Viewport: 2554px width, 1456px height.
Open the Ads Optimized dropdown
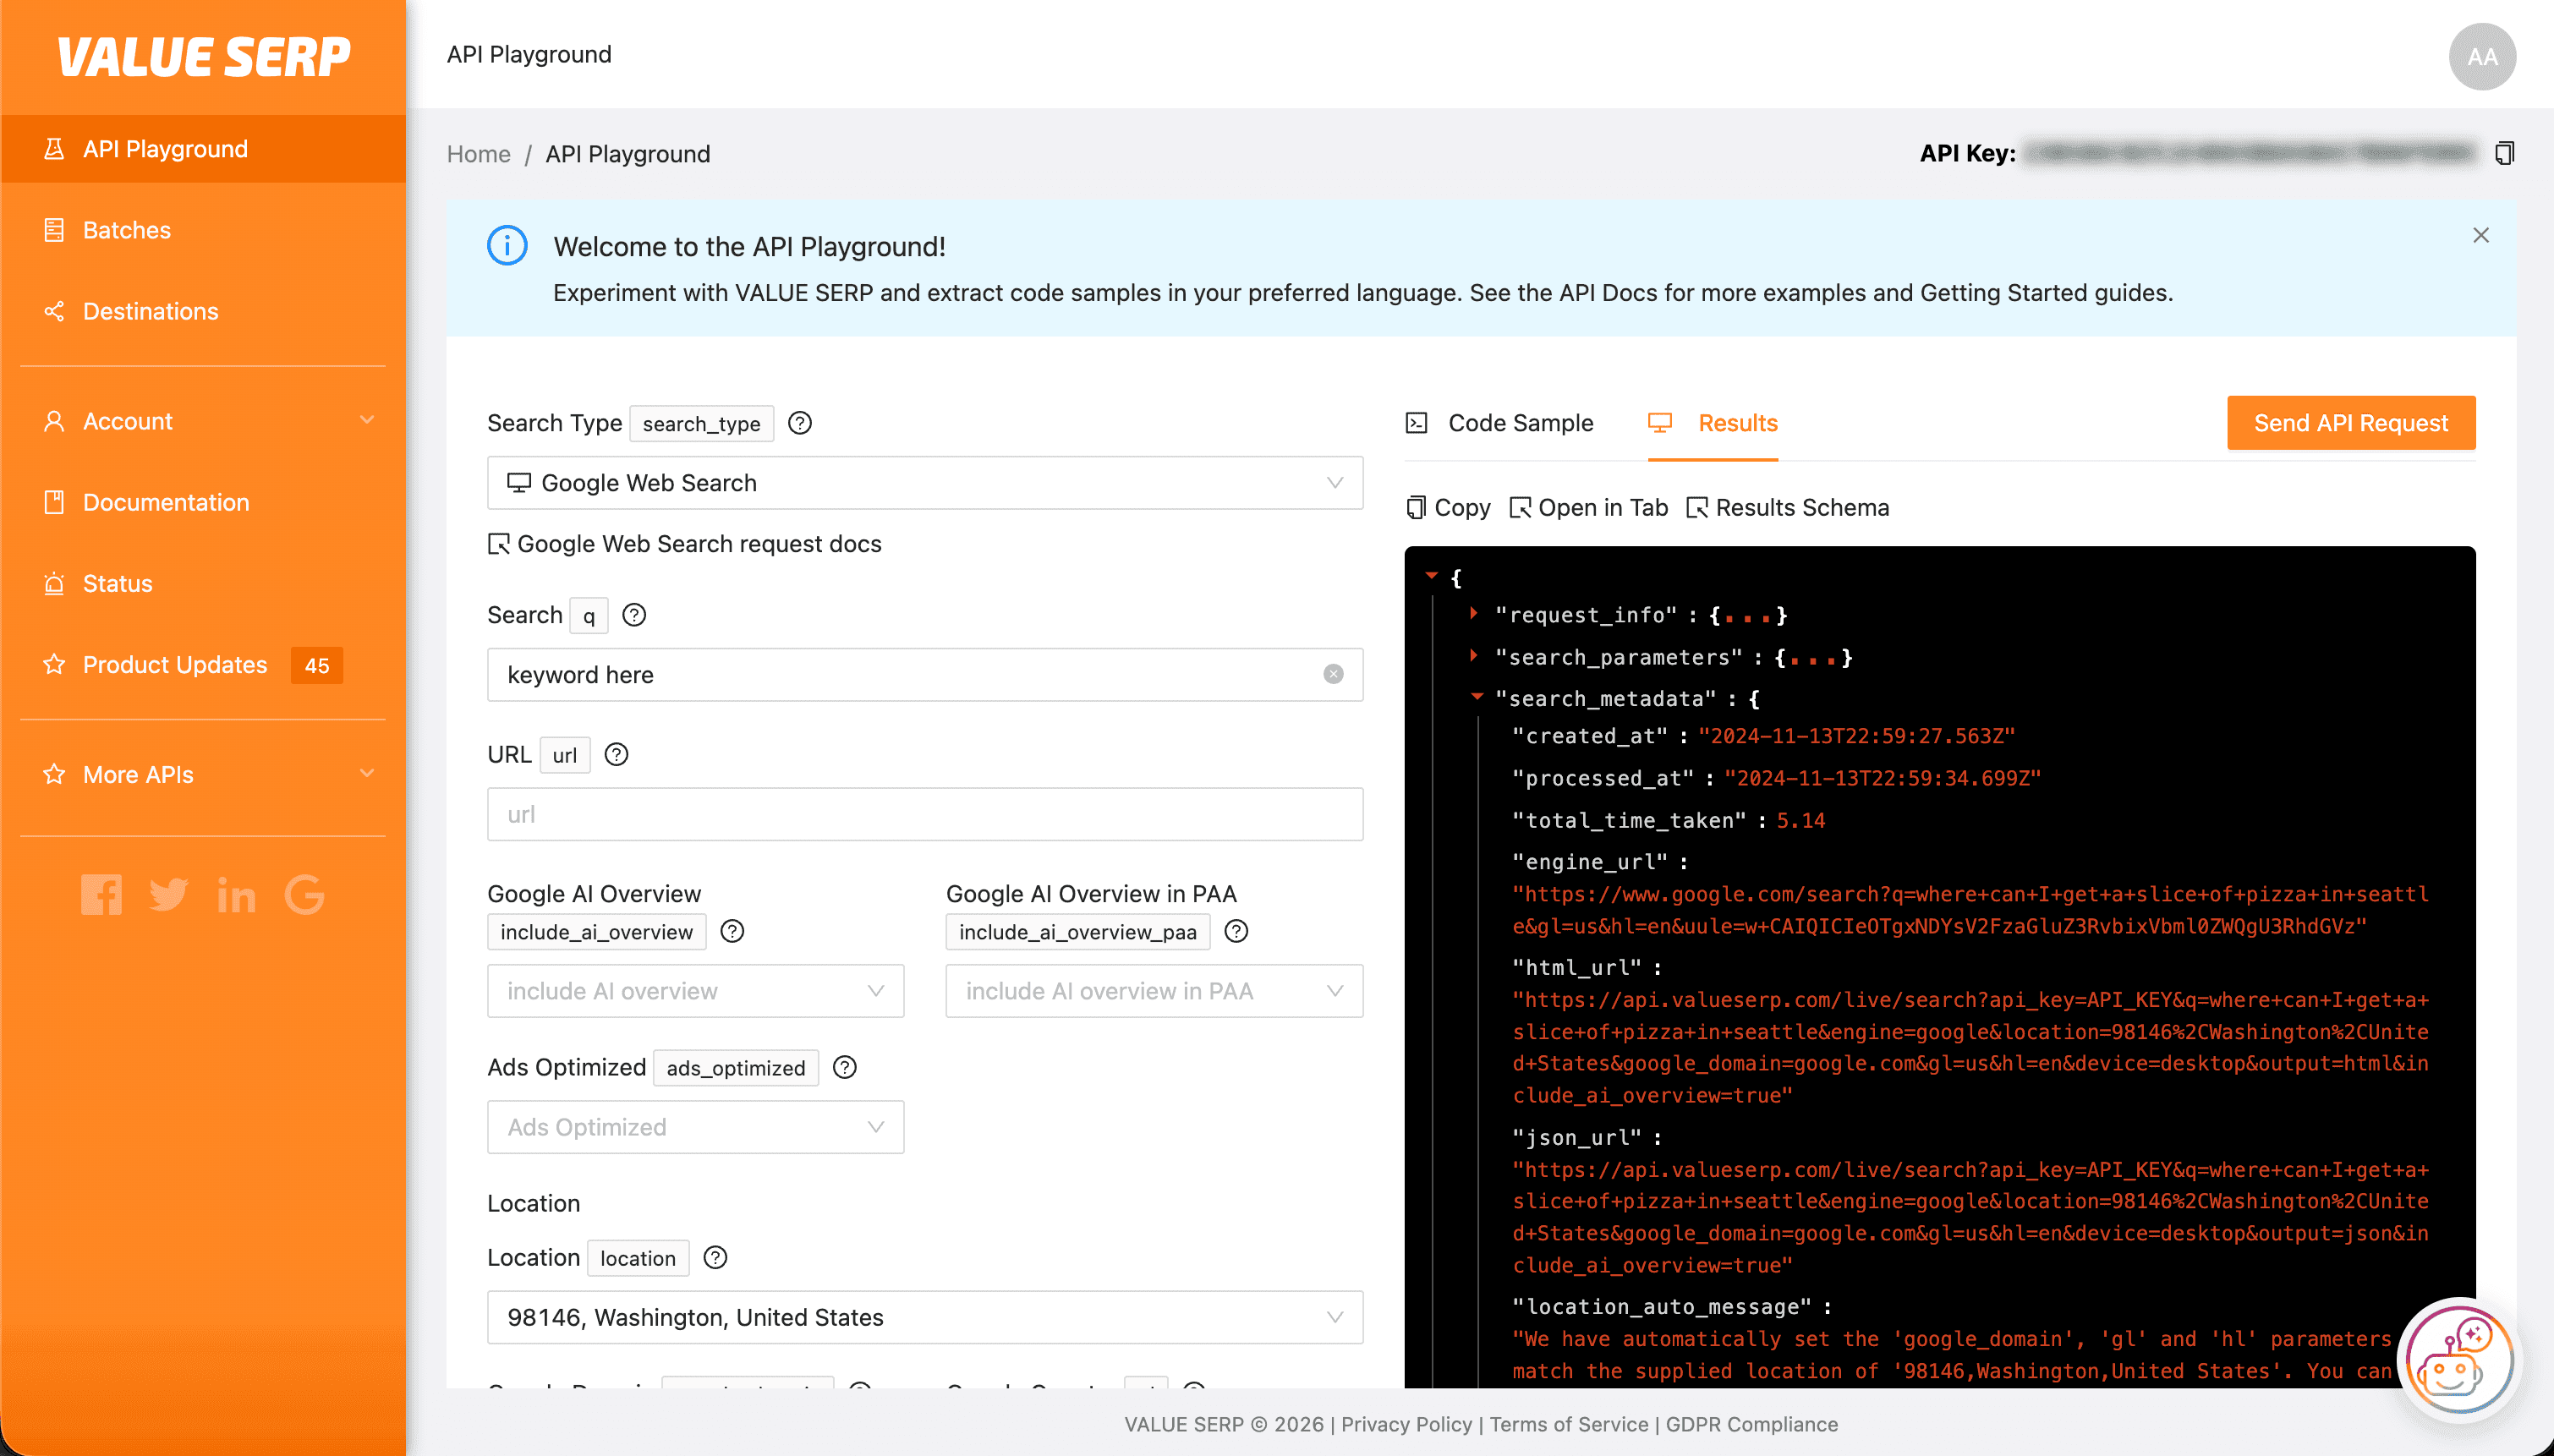click(x=695, y=1127)
